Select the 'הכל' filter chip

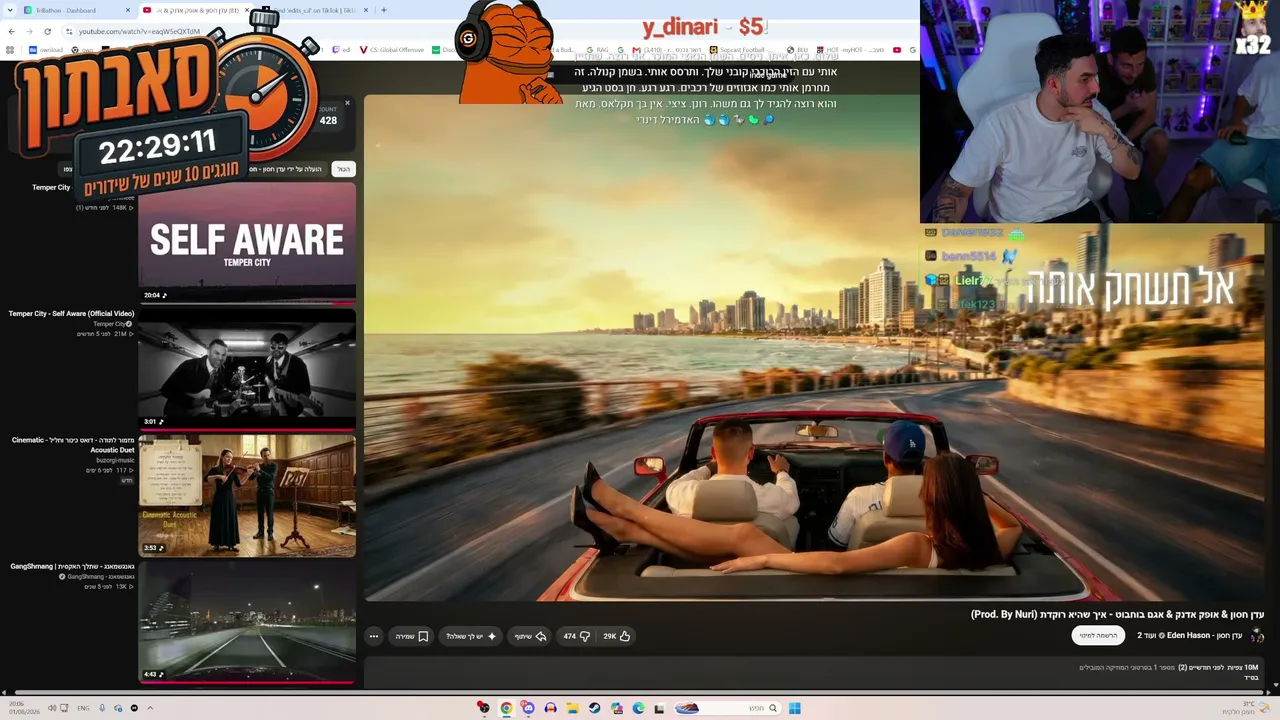[343, 169]
